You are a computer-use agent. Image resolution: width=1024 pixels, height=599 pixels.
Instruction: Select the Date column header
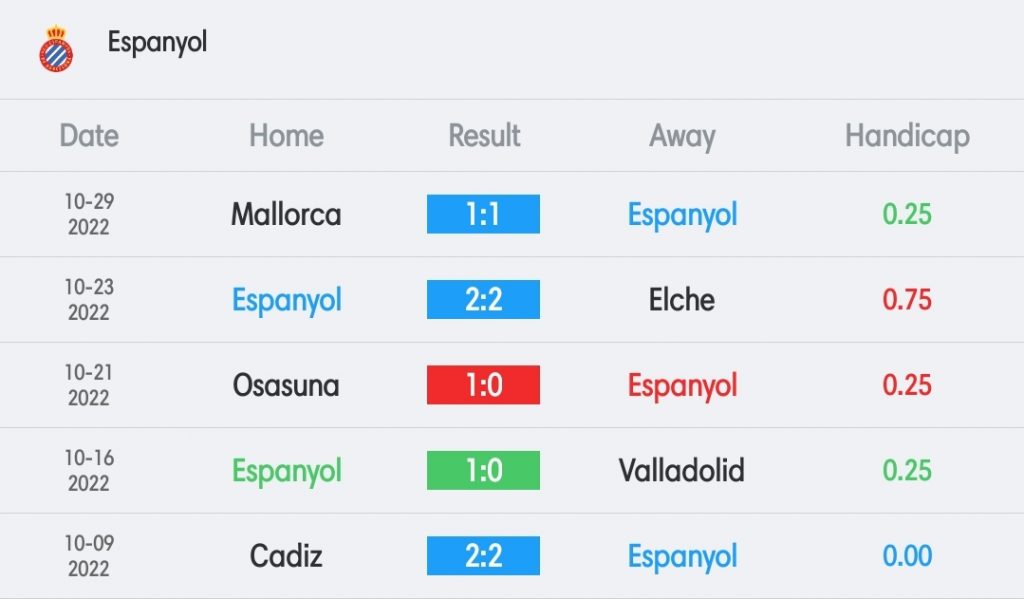click(x=89, y=136)
